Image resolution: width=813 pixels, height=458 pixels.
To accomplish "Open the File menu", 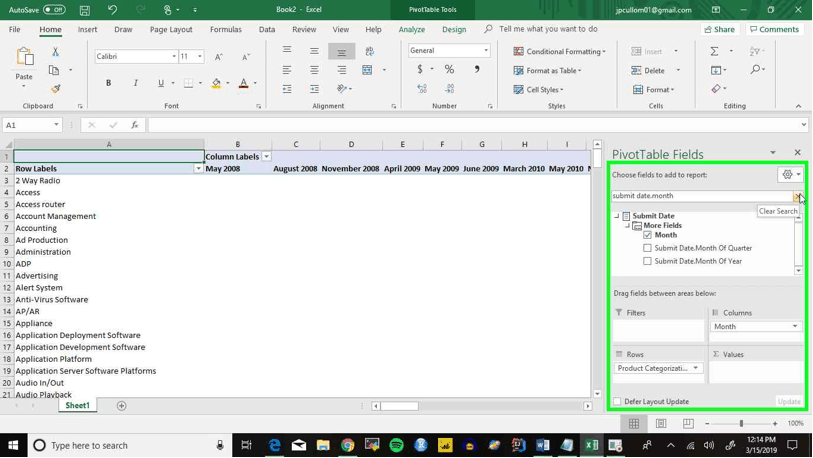I will pos(15,30).
